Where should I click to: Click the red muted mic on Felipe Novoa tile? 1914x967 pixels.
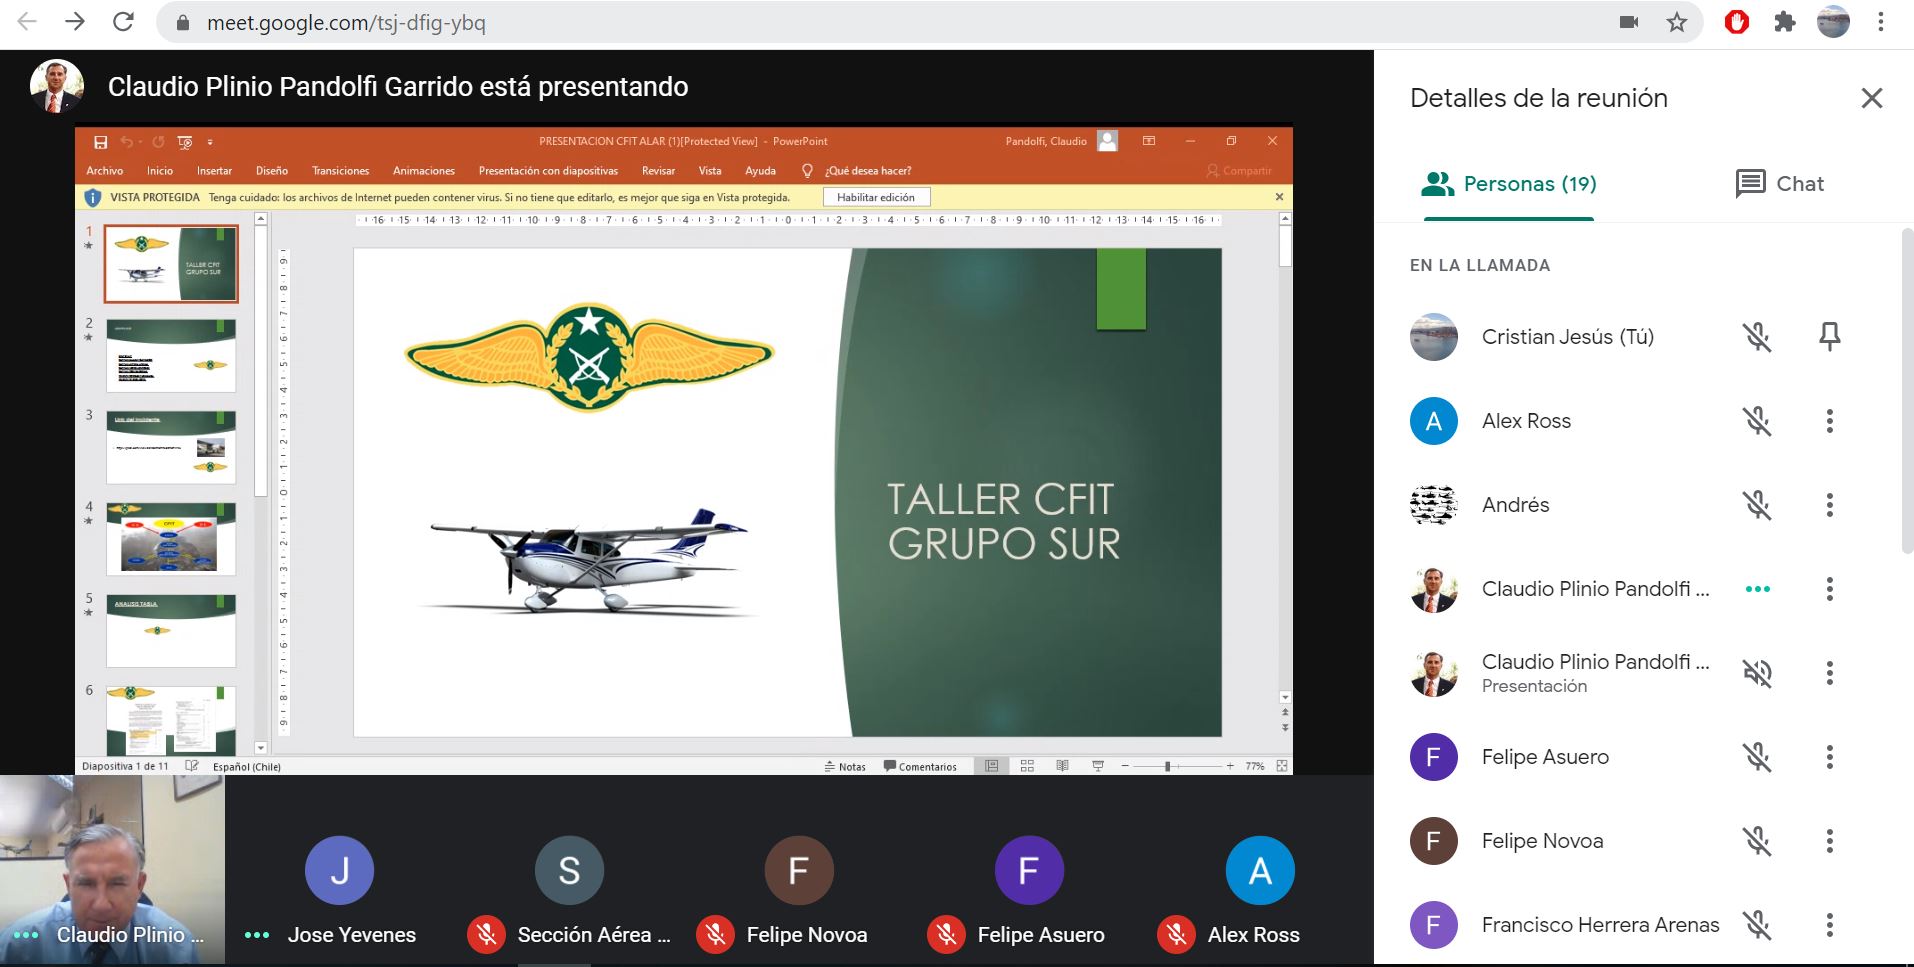point(716,935)
